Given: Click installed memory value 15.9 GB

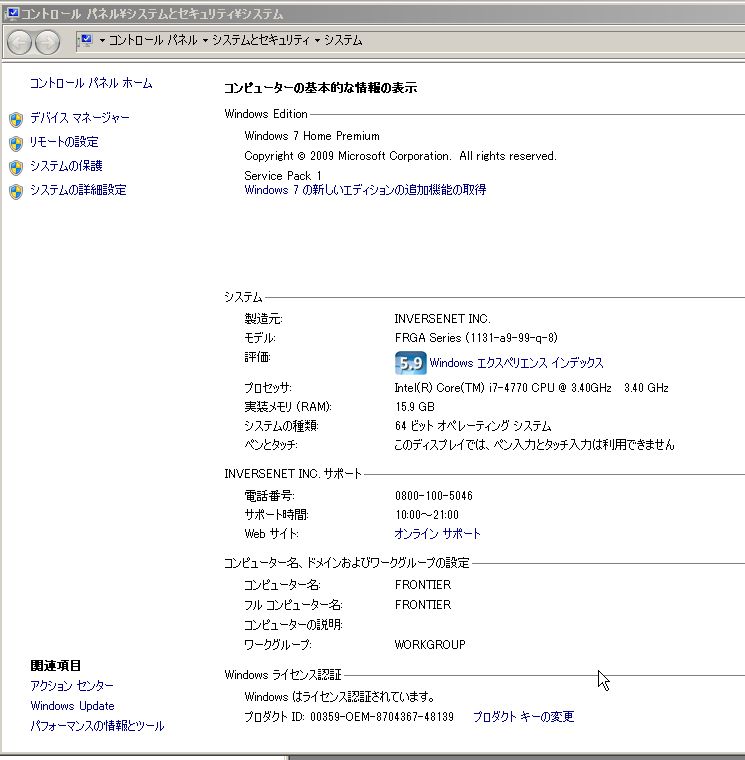Looking at the screenshot, I should 415,407.
